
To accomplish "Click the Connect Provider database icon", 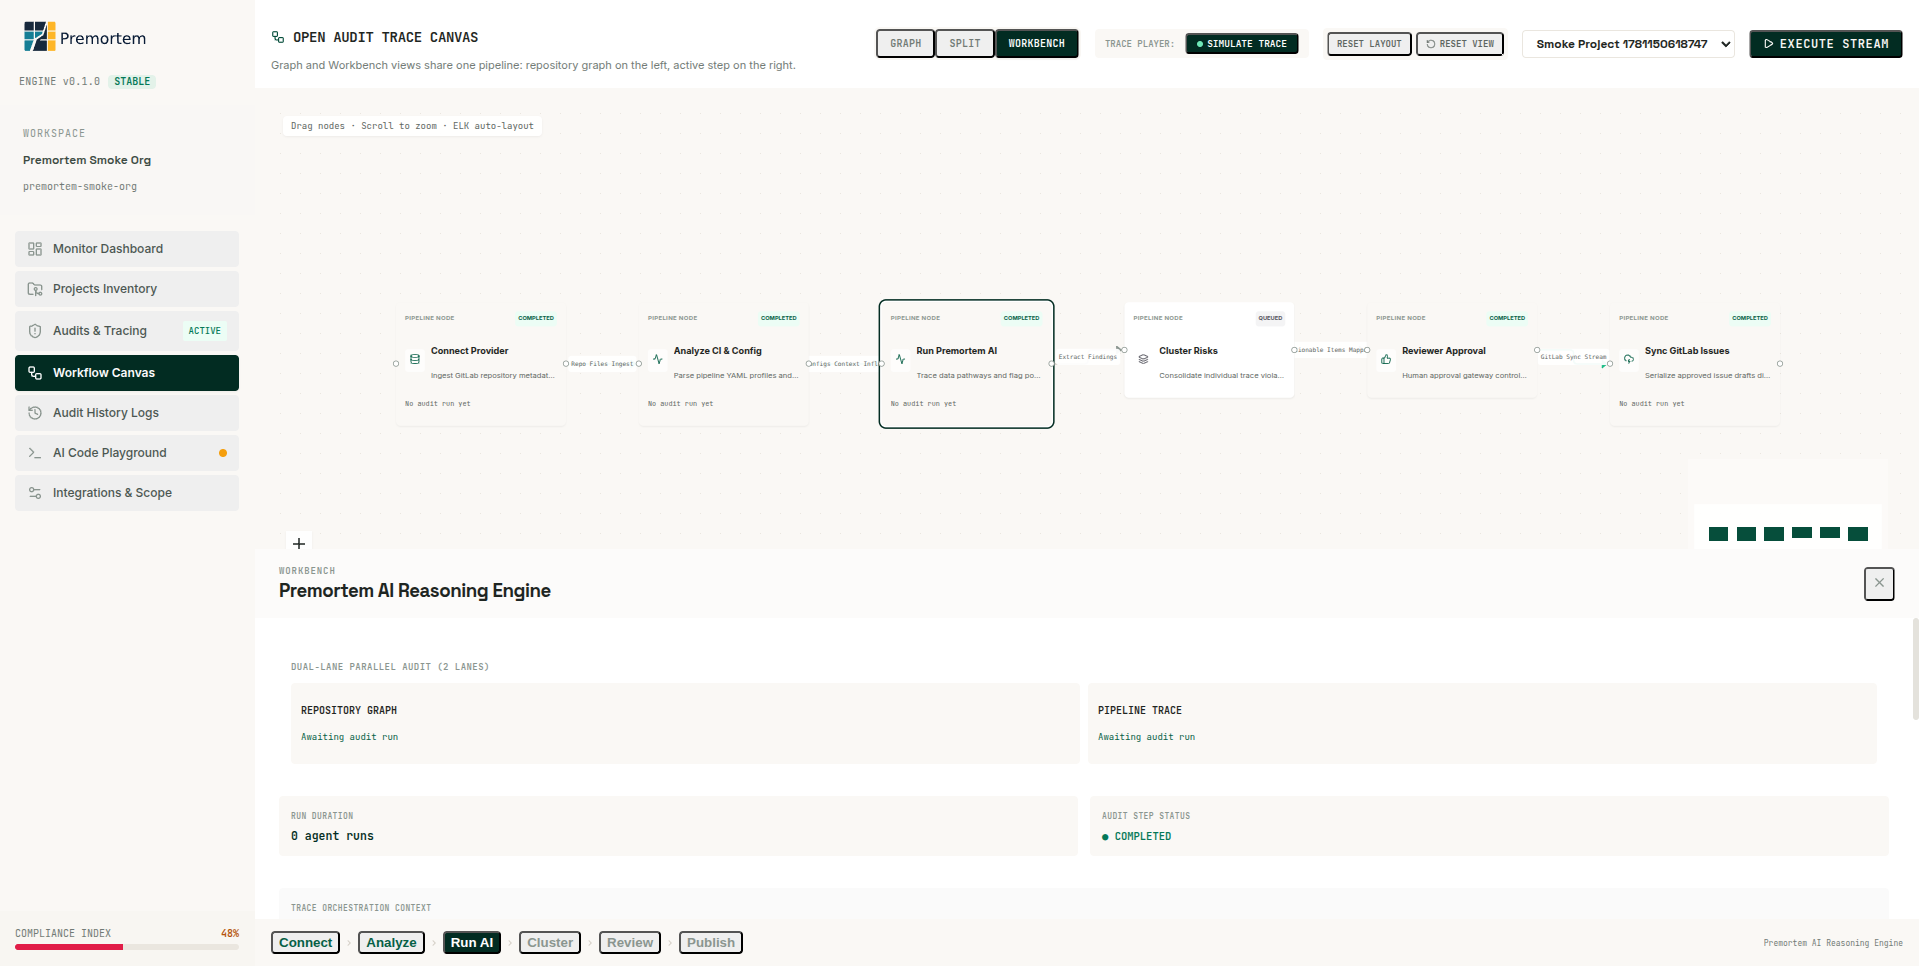I will pyautogui.click(x=415, y=359).
